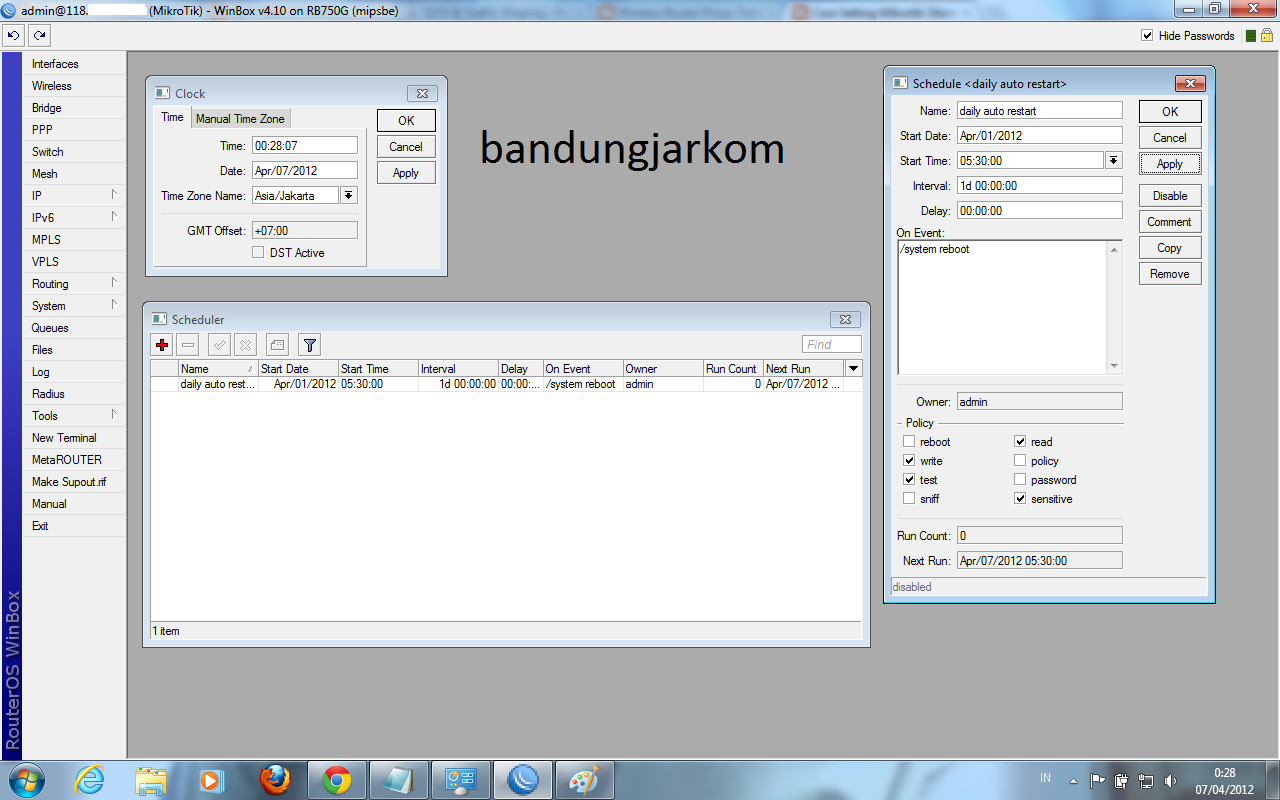Click the Find field in Scheduler

(831, 345)
